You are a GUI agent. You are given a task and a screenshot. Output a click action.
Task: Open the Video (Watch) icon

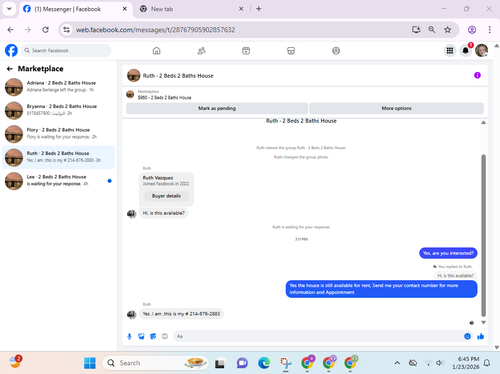click(x=246, y=51)
